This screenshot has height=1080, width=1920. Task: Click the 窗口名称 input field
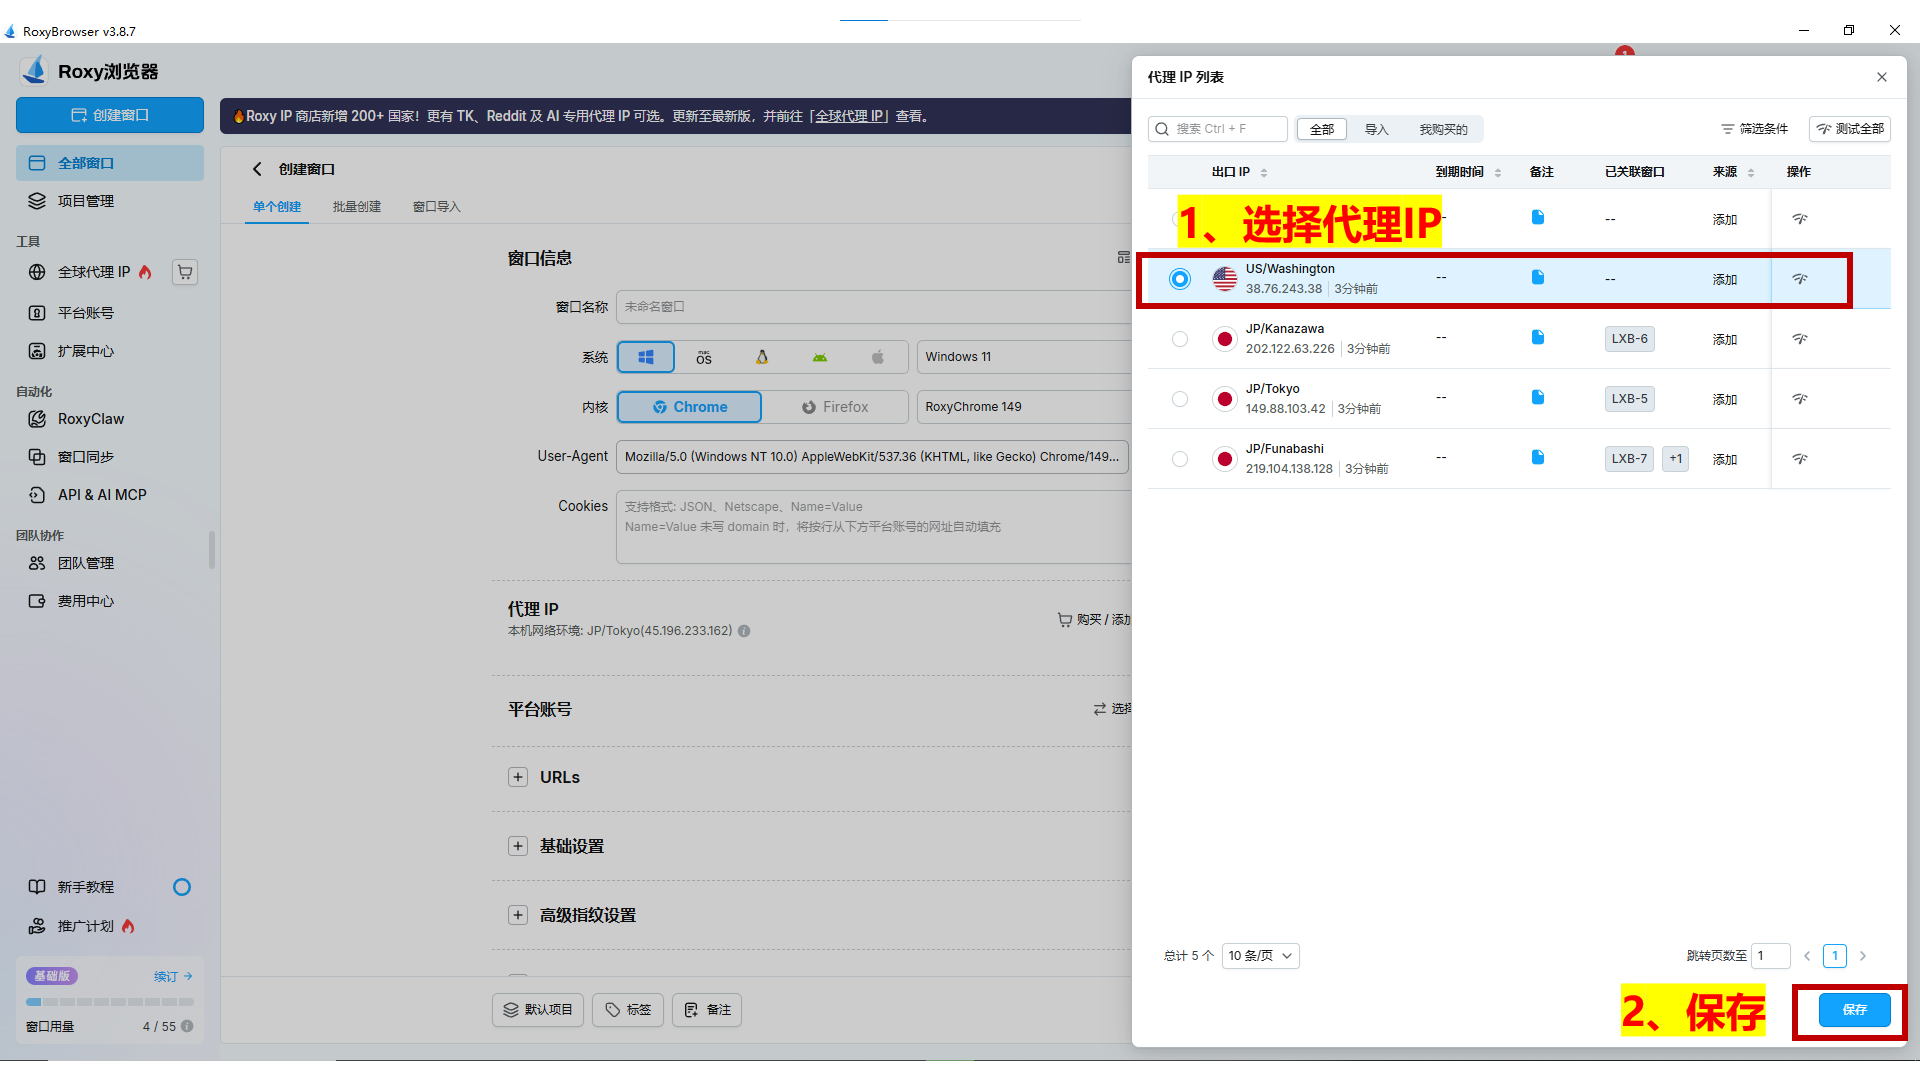pos(874,307)
